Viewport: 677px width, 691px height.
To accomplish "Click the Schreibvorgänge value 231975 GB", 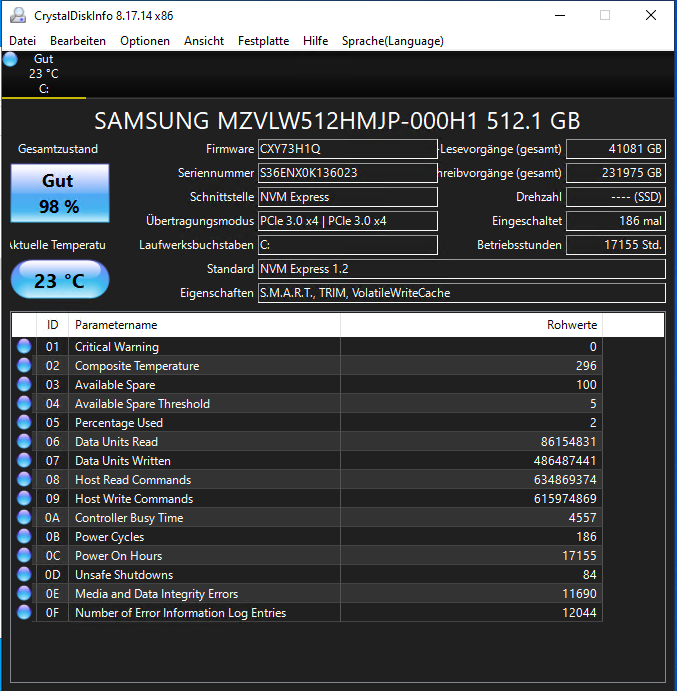I will pos(616,173).
